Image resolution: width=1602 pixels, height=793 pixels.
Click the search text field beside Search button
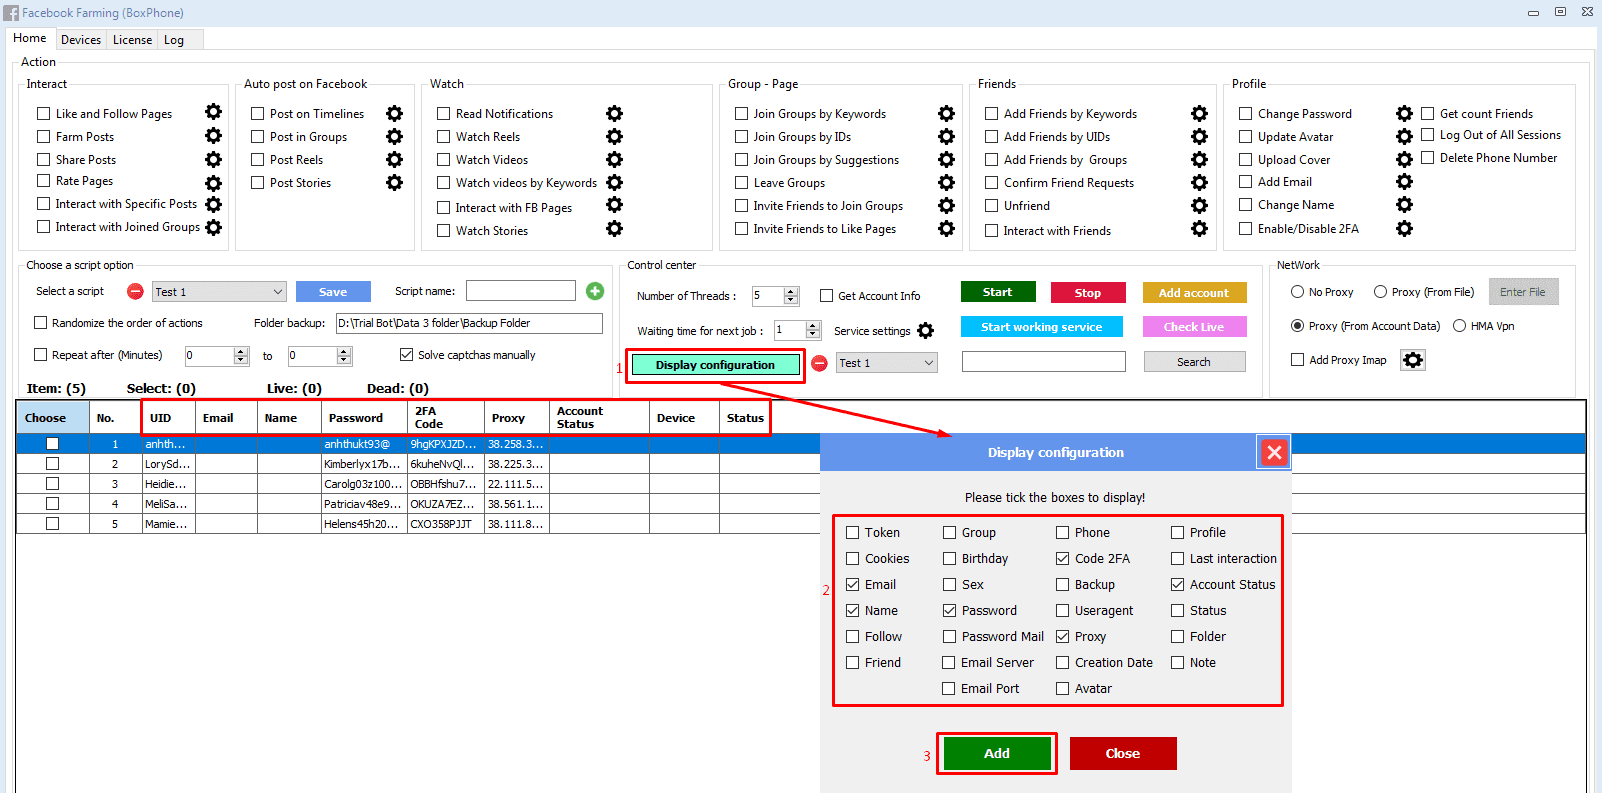(1044, 362)
